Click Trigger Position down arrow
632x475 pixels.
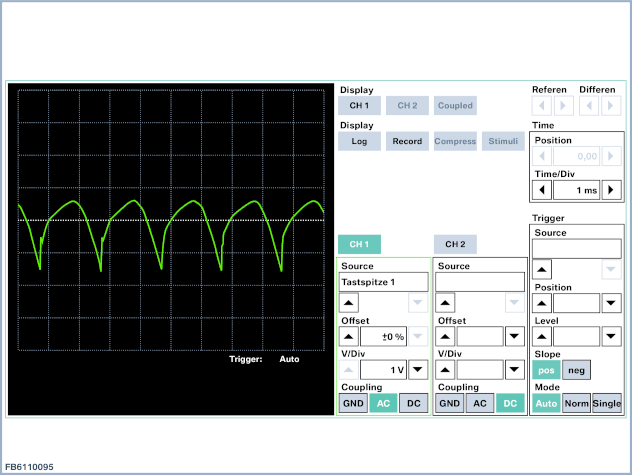coord(611,303)
